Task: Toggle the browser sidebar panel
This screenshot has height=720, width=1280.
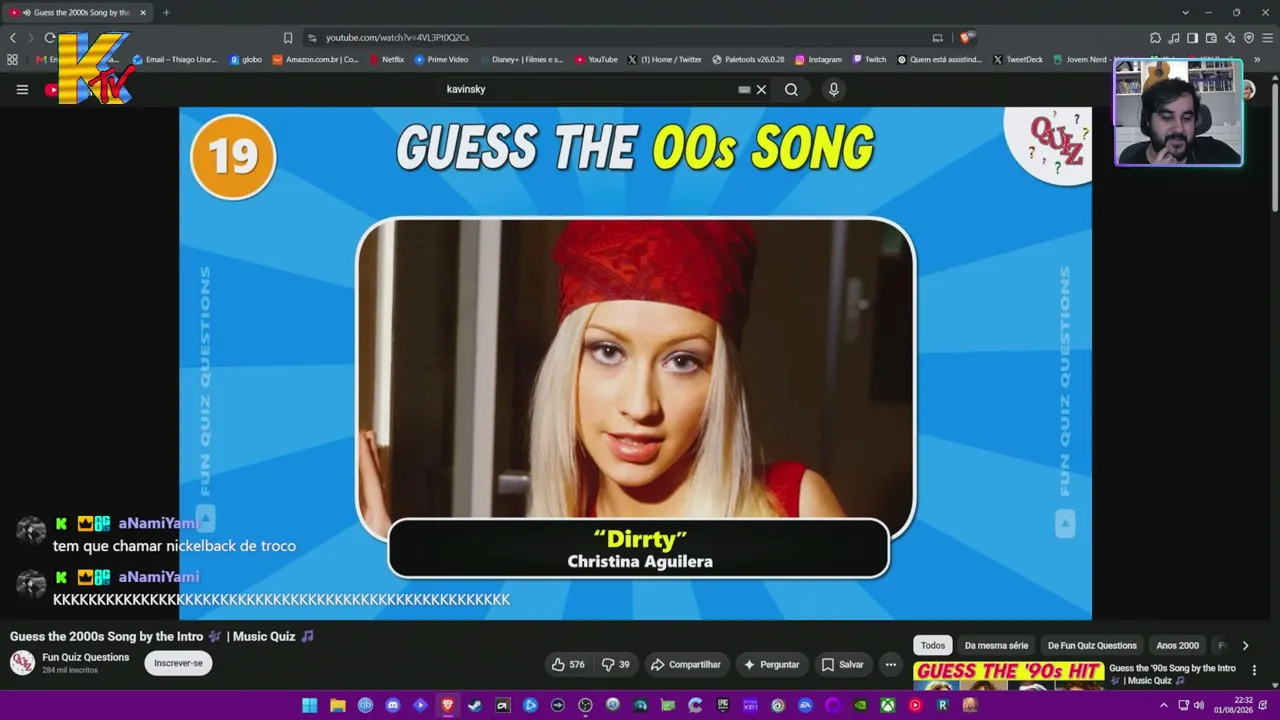Action: coord(1192,38)
